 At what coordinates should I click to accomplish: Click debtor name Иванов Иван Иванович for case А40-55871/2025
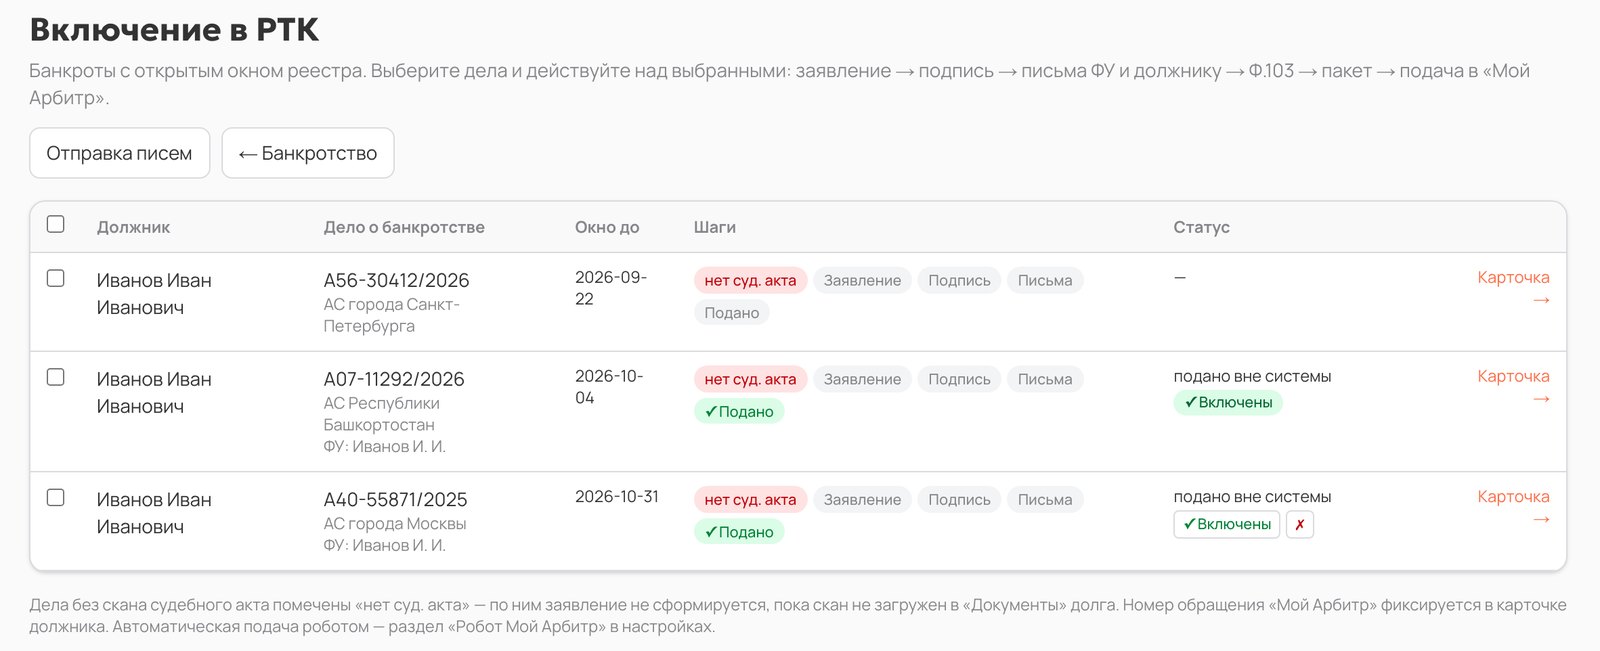pyautogui.click(x=154, y=513)
